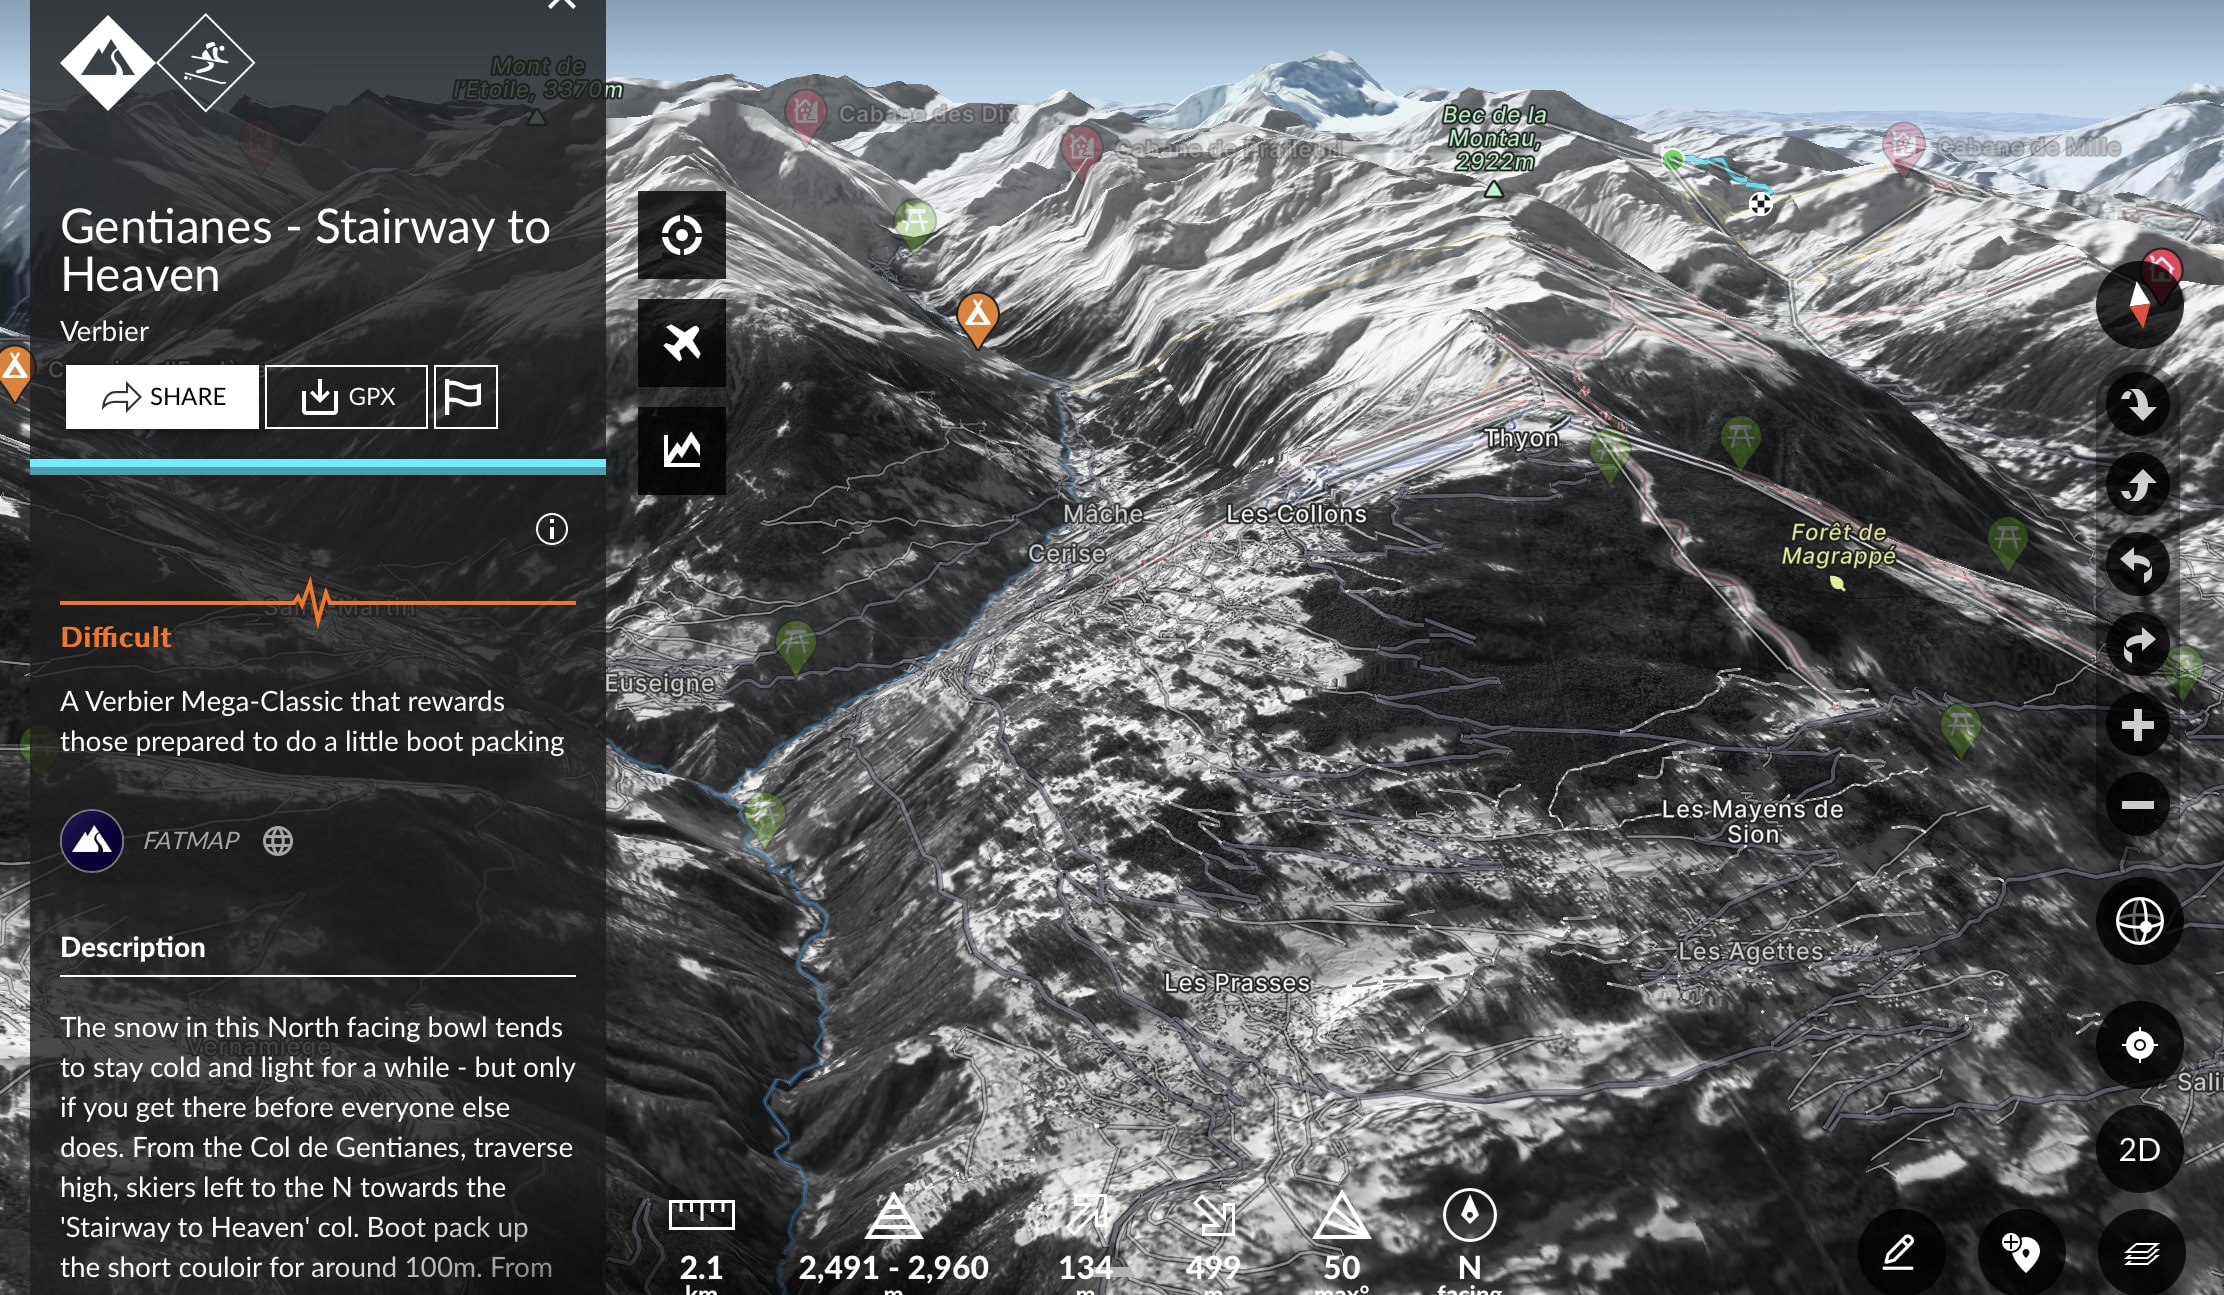
Task: Click the Verbier location subtitle
Action: (x=104, y=331)
